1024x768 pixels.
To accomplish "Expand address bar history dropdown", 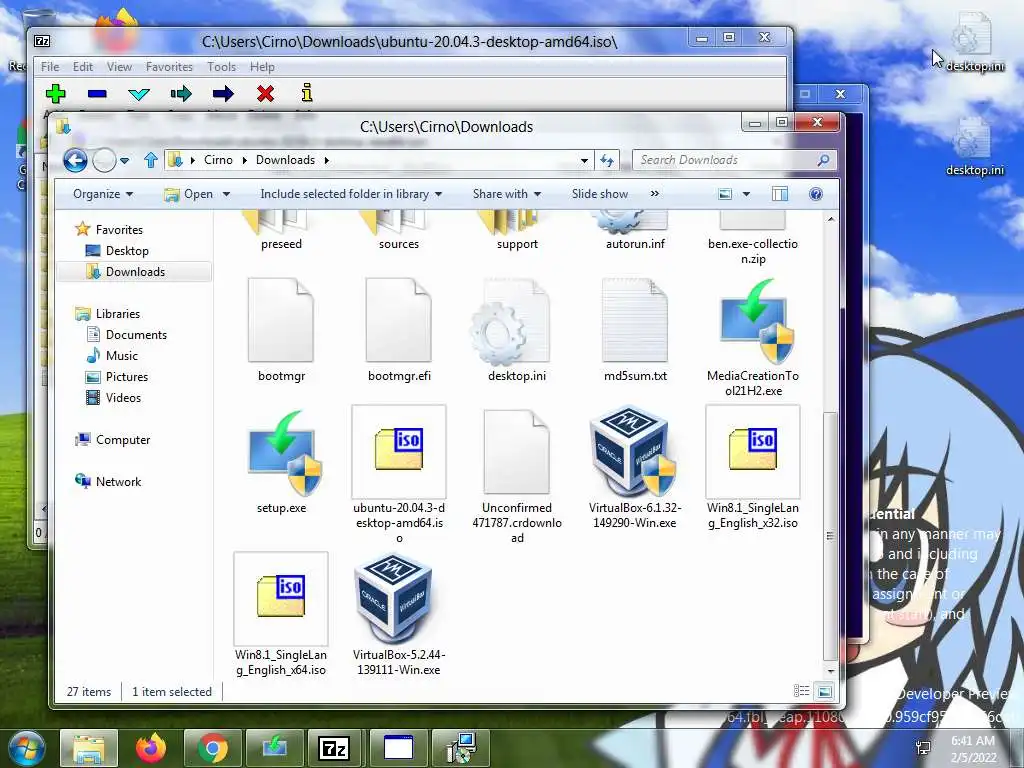I will click(x=584, y=161).
